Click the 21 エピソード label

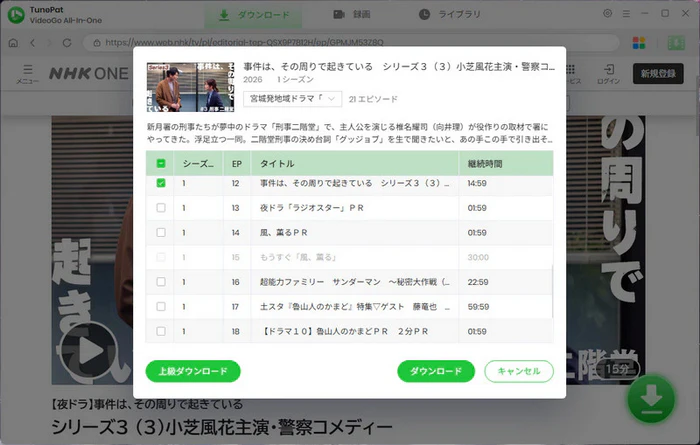point(373,99)
